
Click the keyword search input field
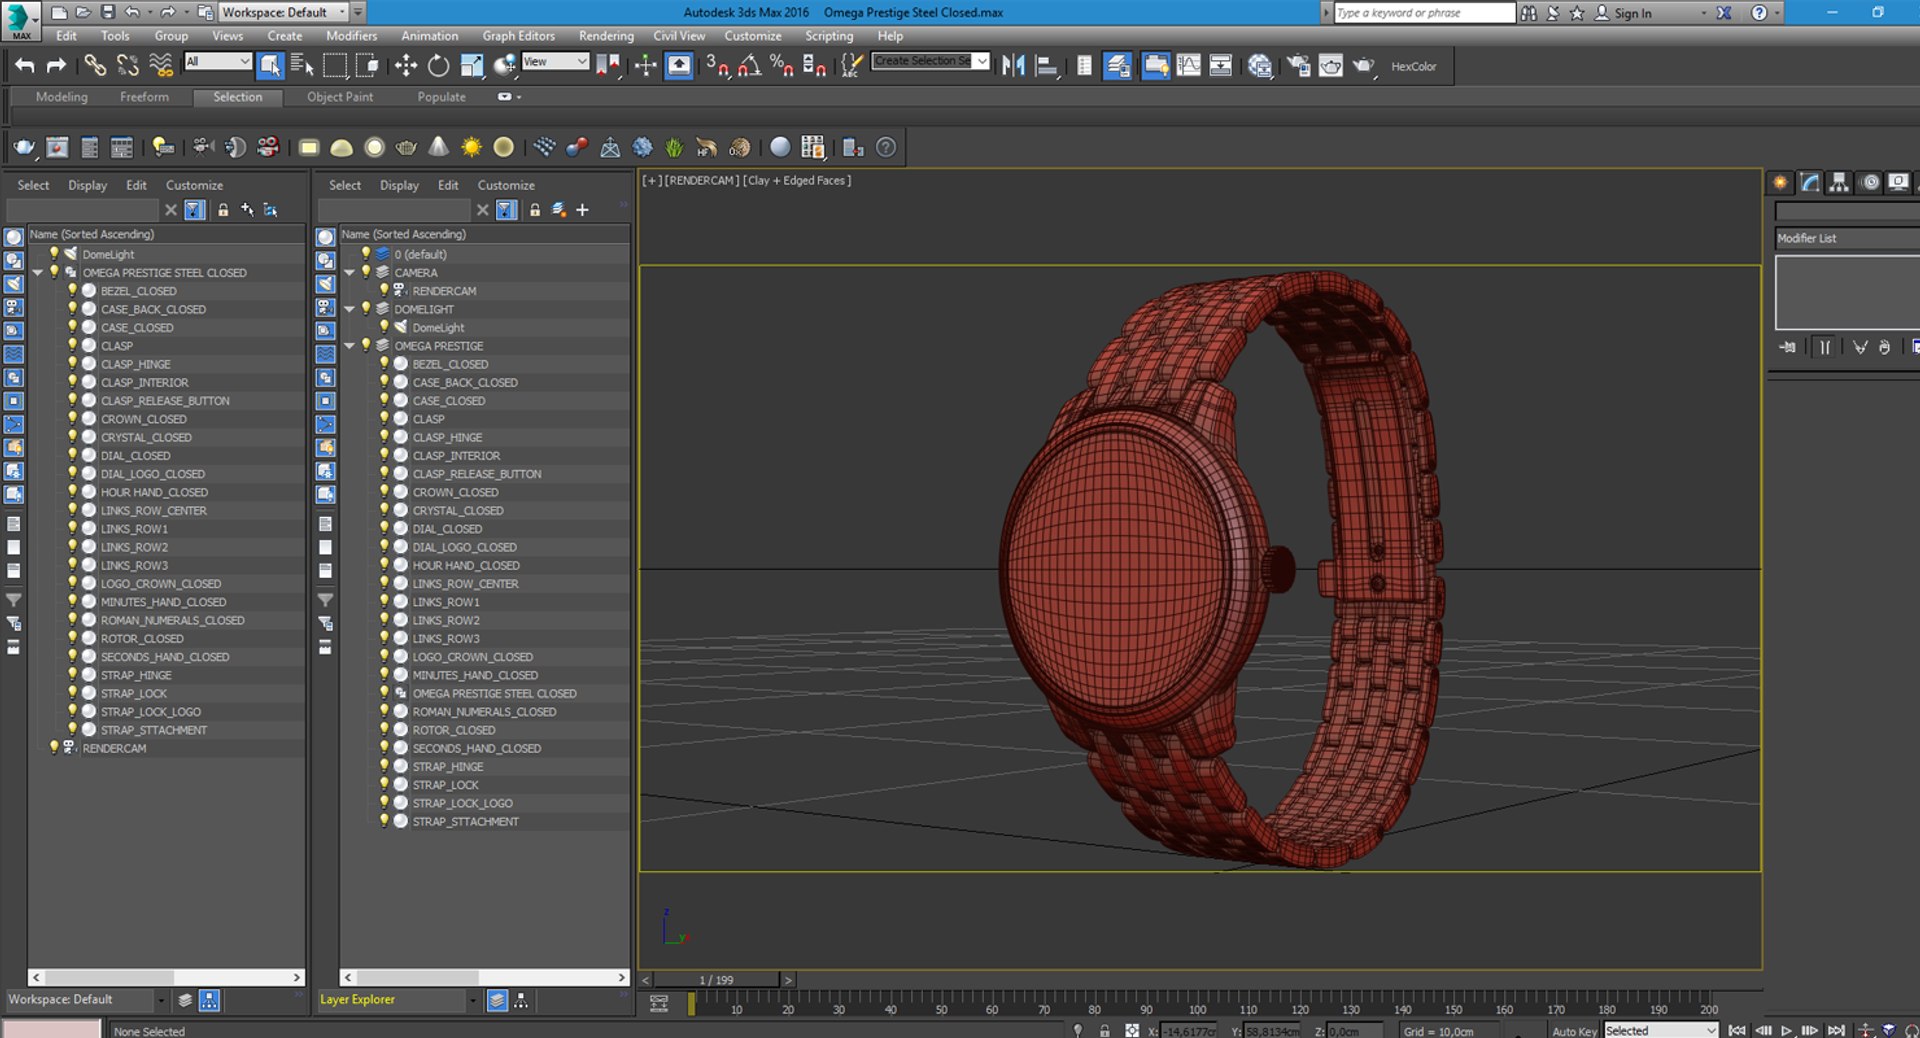click(x=1425, y=13)
